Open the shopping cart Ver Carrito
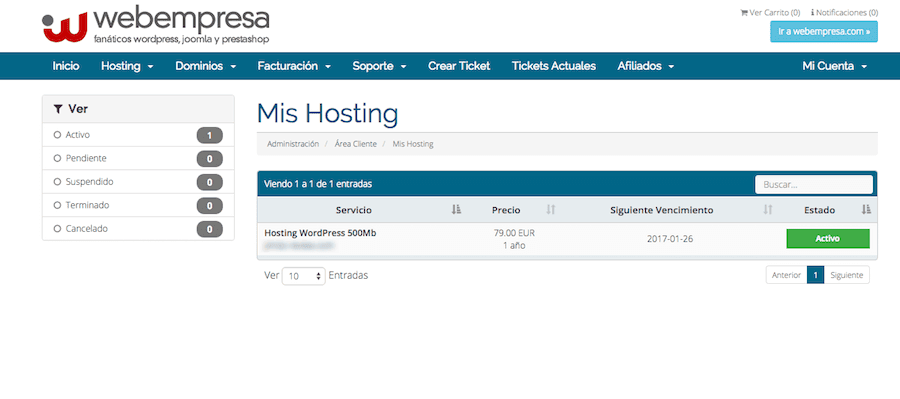Image resolution: width=900 pixels, height=399 pixels. tap(770, 12)
